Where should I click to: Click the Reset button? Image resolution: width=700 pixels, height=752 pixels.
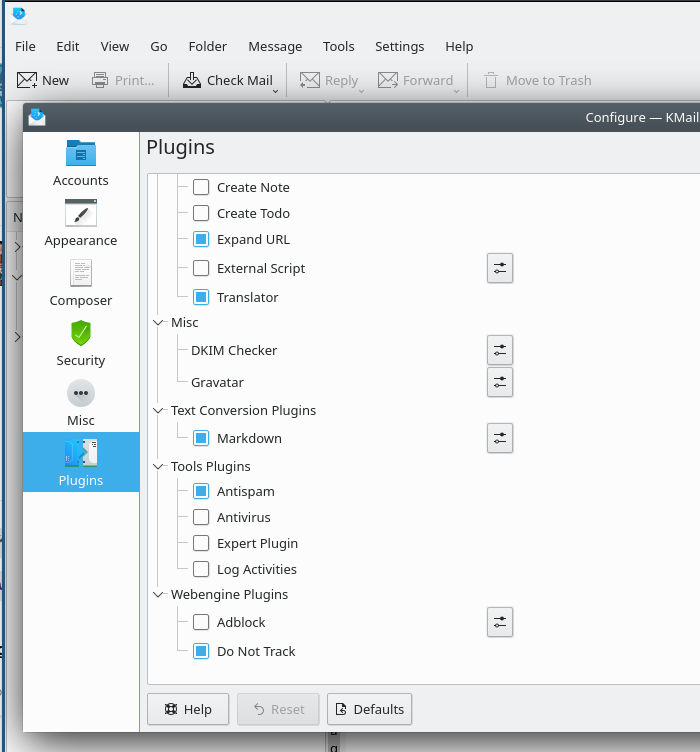click(x=278, y=709)
